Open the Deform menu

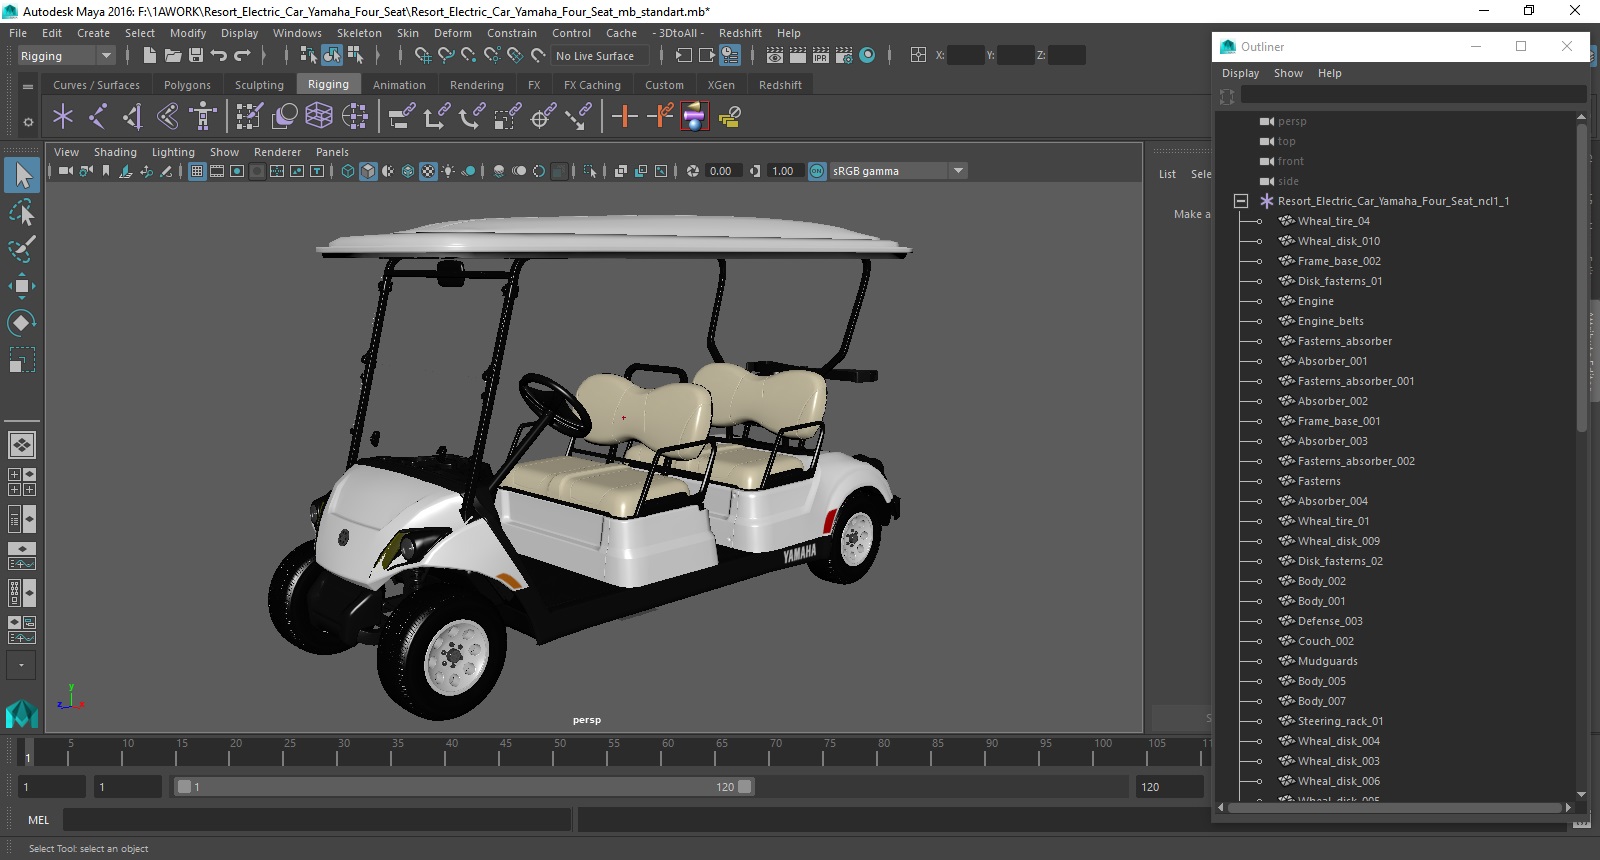click(x=452, y=33)
